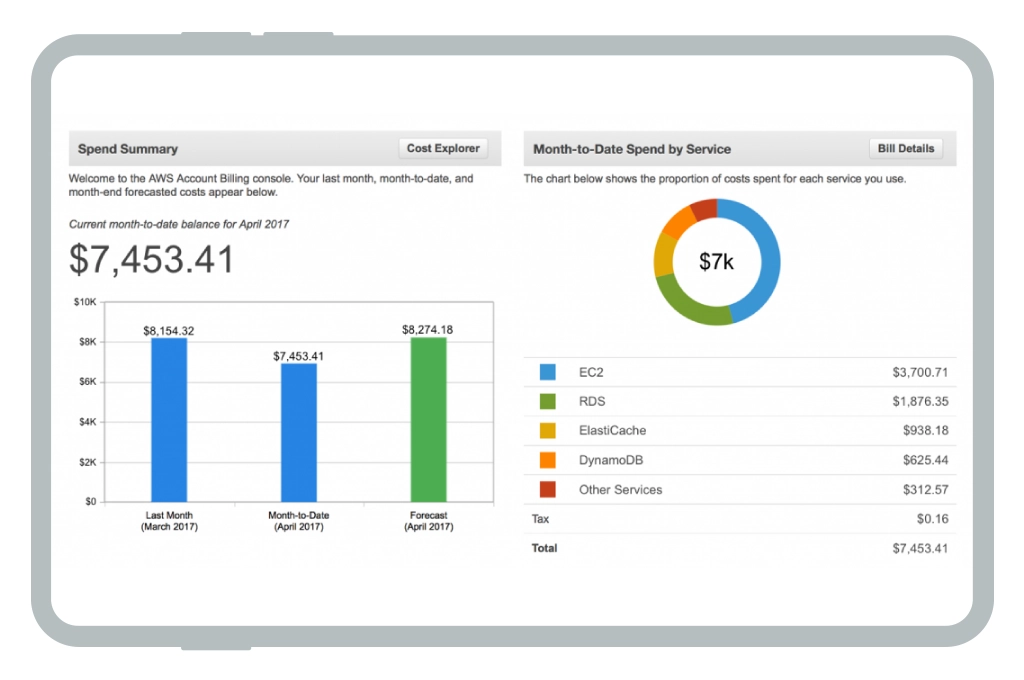
Task: Click the orange DynamoDB donut segment
Action: (x=680, y=222)
